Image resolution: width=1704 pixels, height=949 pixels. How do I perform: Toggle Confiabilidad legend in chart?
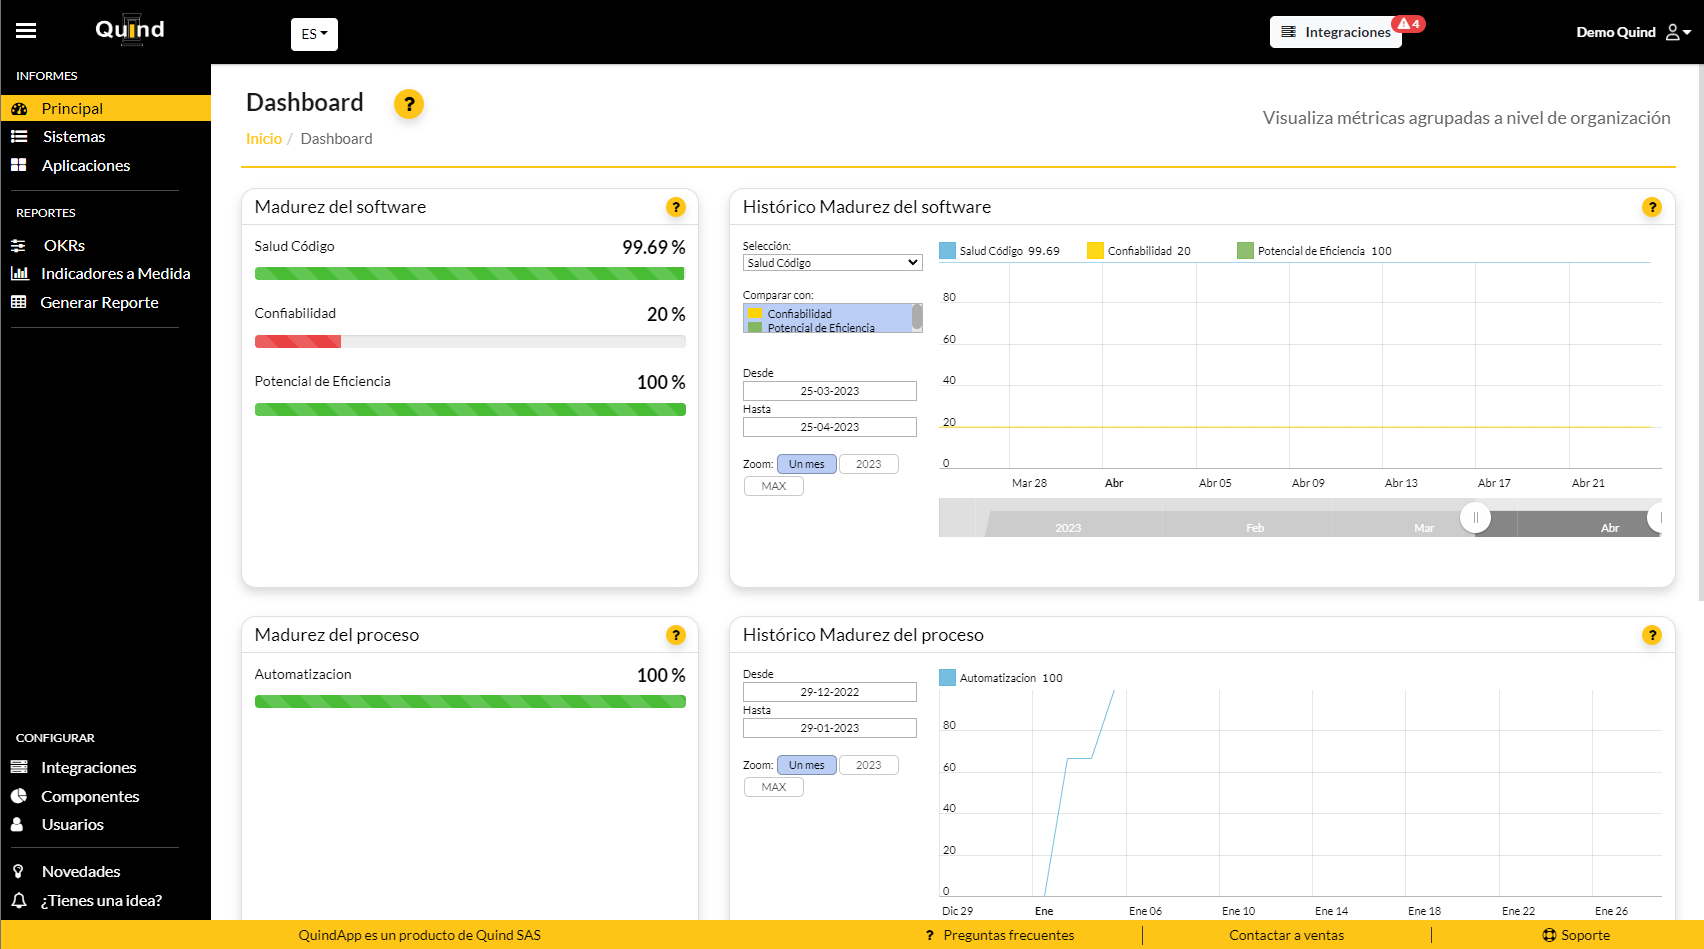1139,251
